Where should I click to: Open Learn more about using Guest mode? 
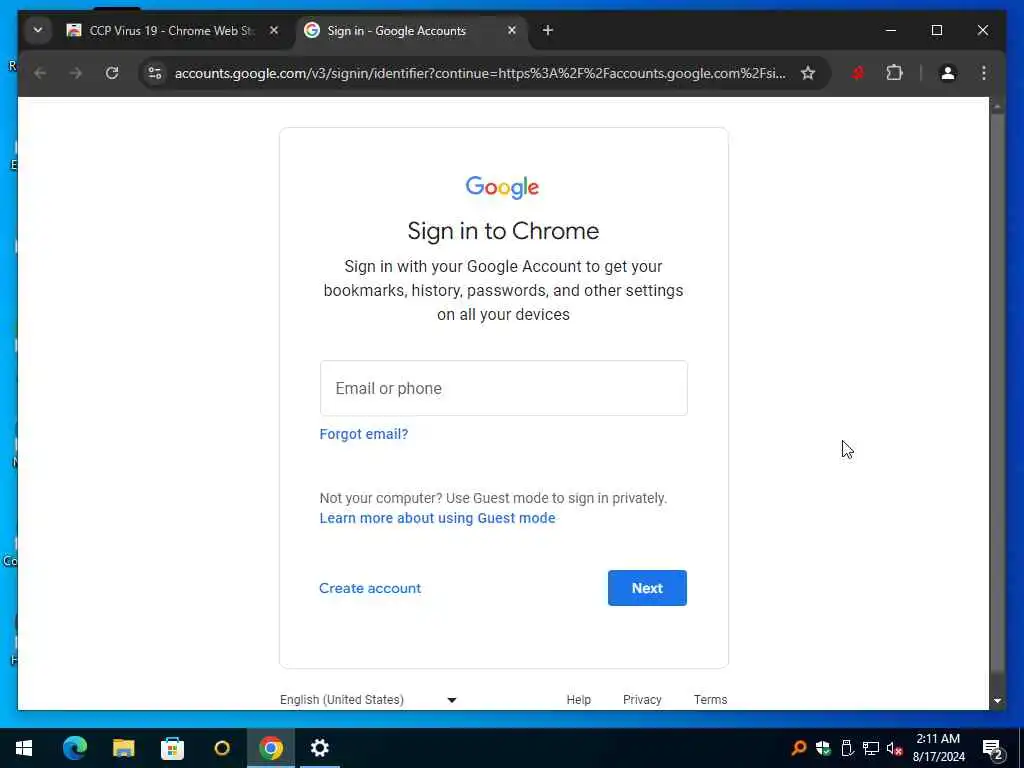[x=437, y=518]
